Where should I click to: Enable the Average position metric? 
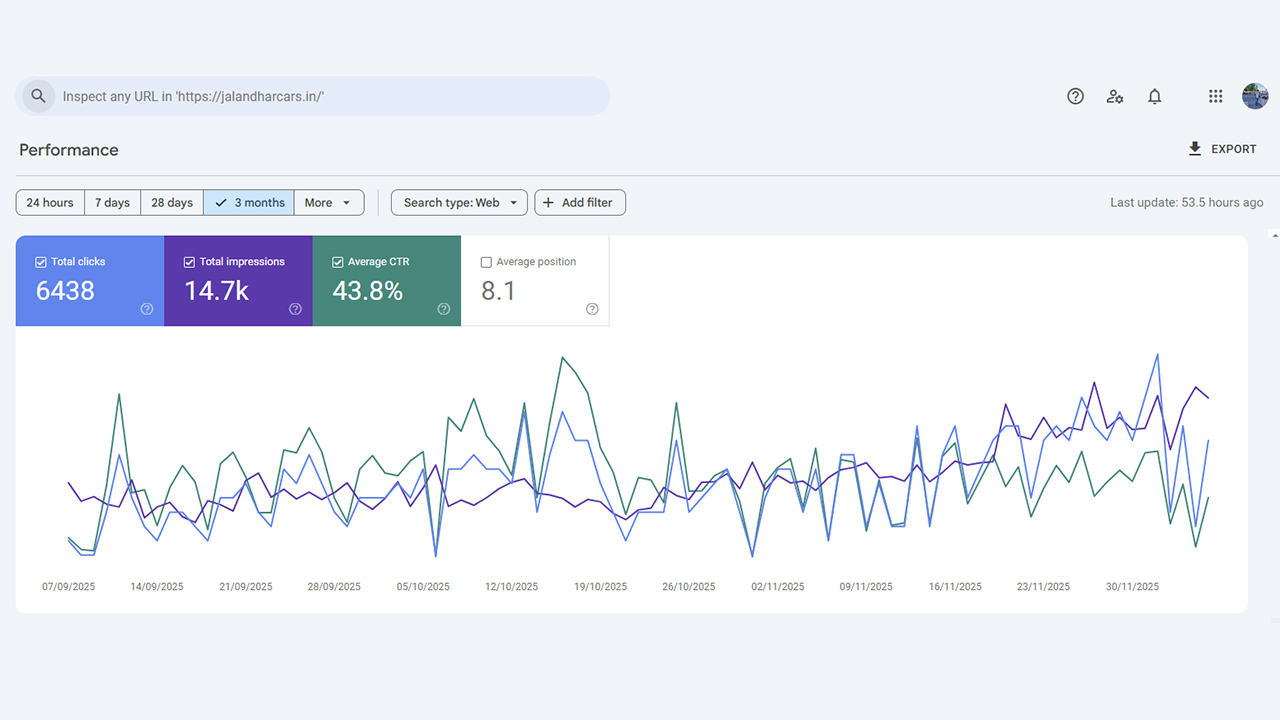[x=486, y=262]
